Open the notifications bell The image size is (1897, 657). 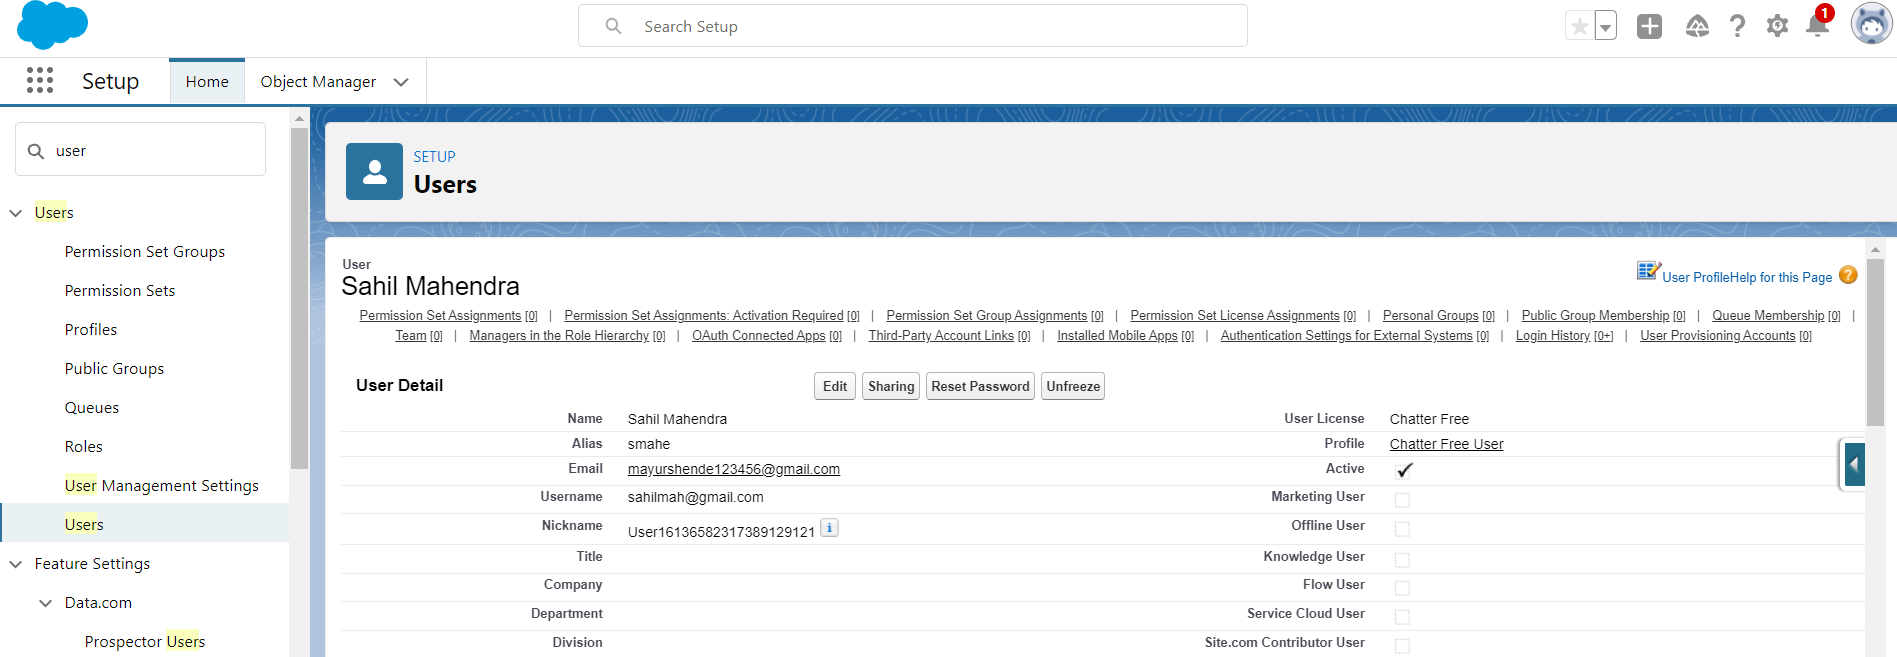pyautogui.click(x=1817, y=26)
